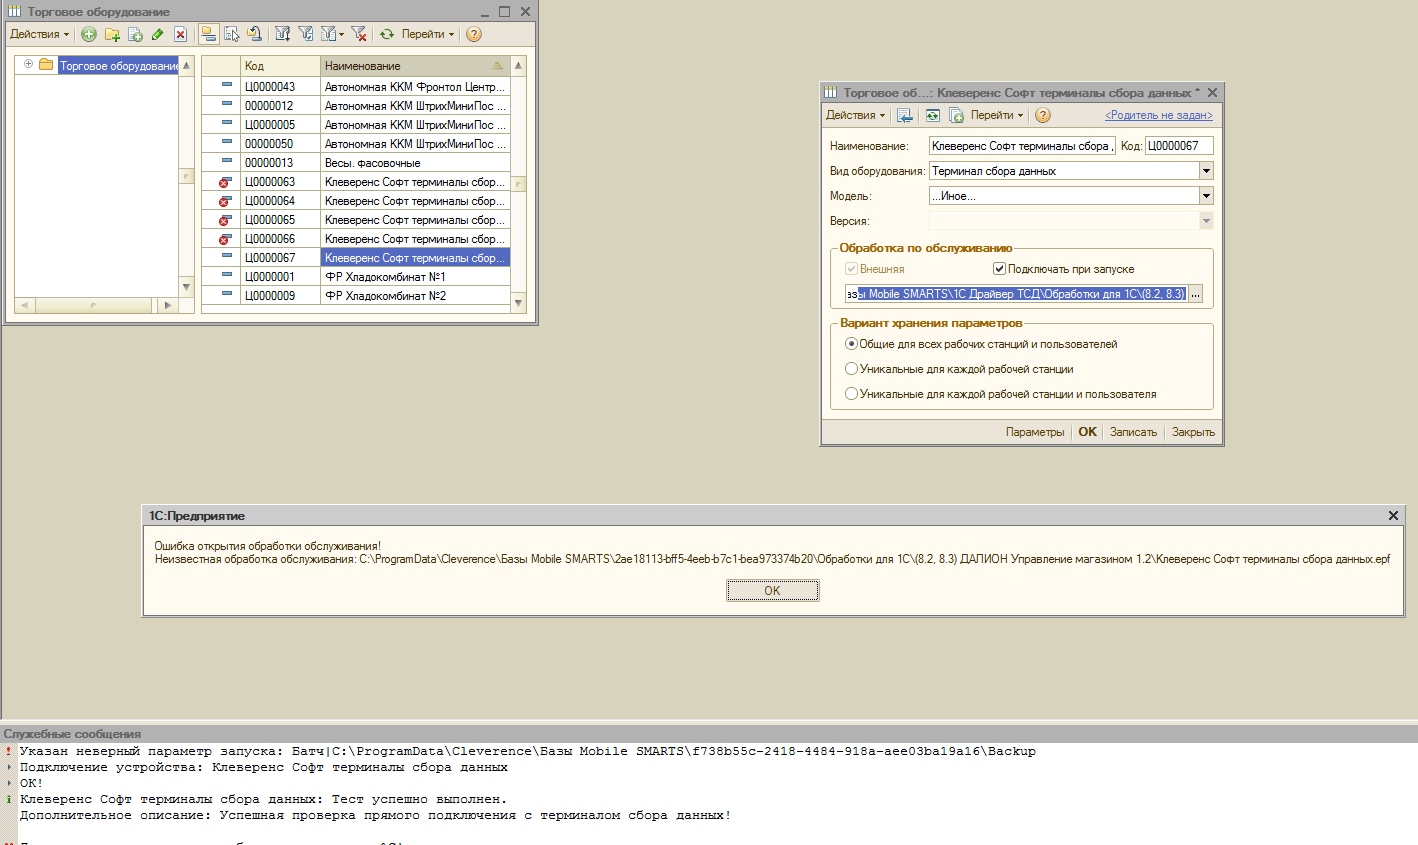
Task: Open the filter history dropdown icon
Action: tap(332, 34)
